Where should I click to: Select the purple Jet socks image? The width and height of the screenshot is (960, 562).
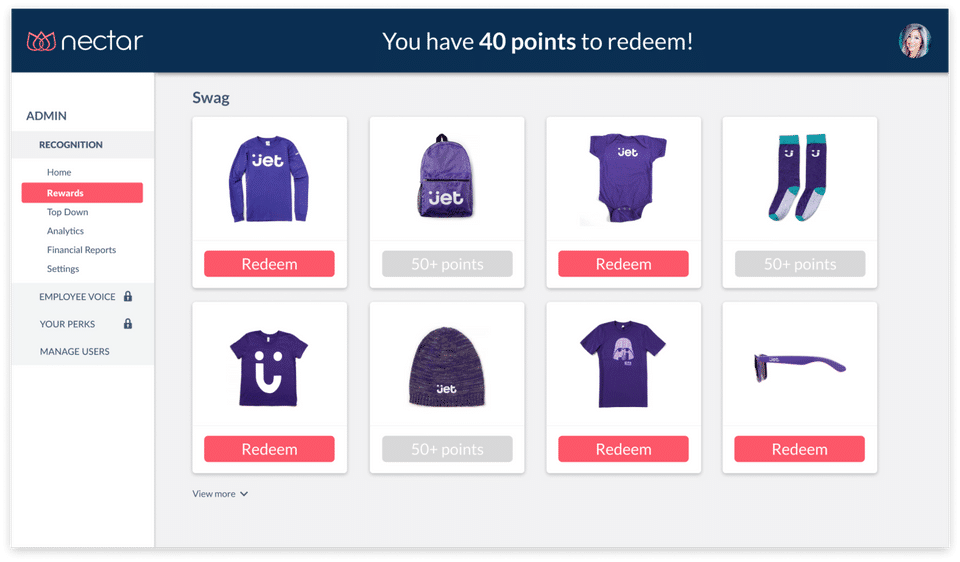click(799, 178)
